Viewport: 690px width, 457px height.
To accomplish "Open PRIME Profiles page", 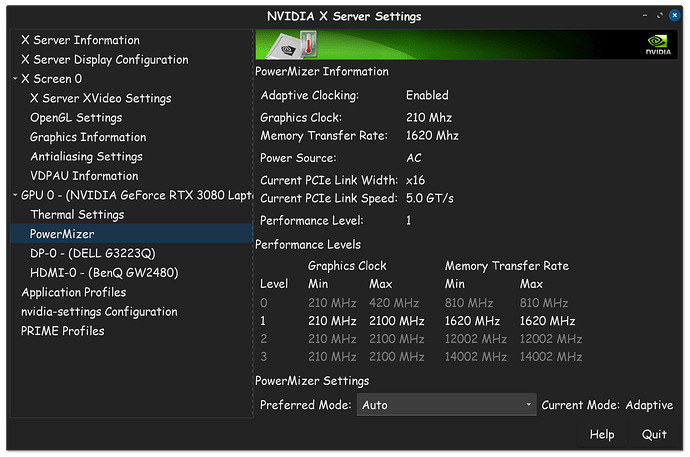I will coord(62,331).
